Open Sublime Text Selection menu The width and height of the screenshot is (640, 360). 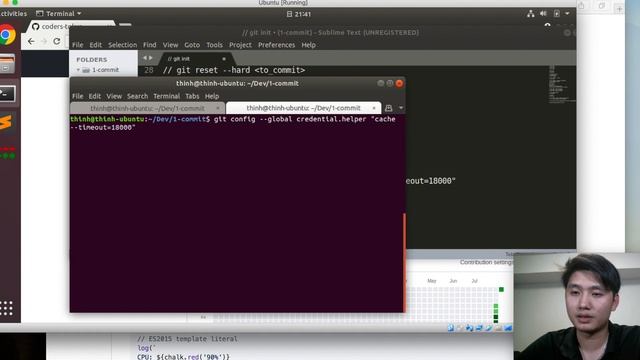coord(122,45)
